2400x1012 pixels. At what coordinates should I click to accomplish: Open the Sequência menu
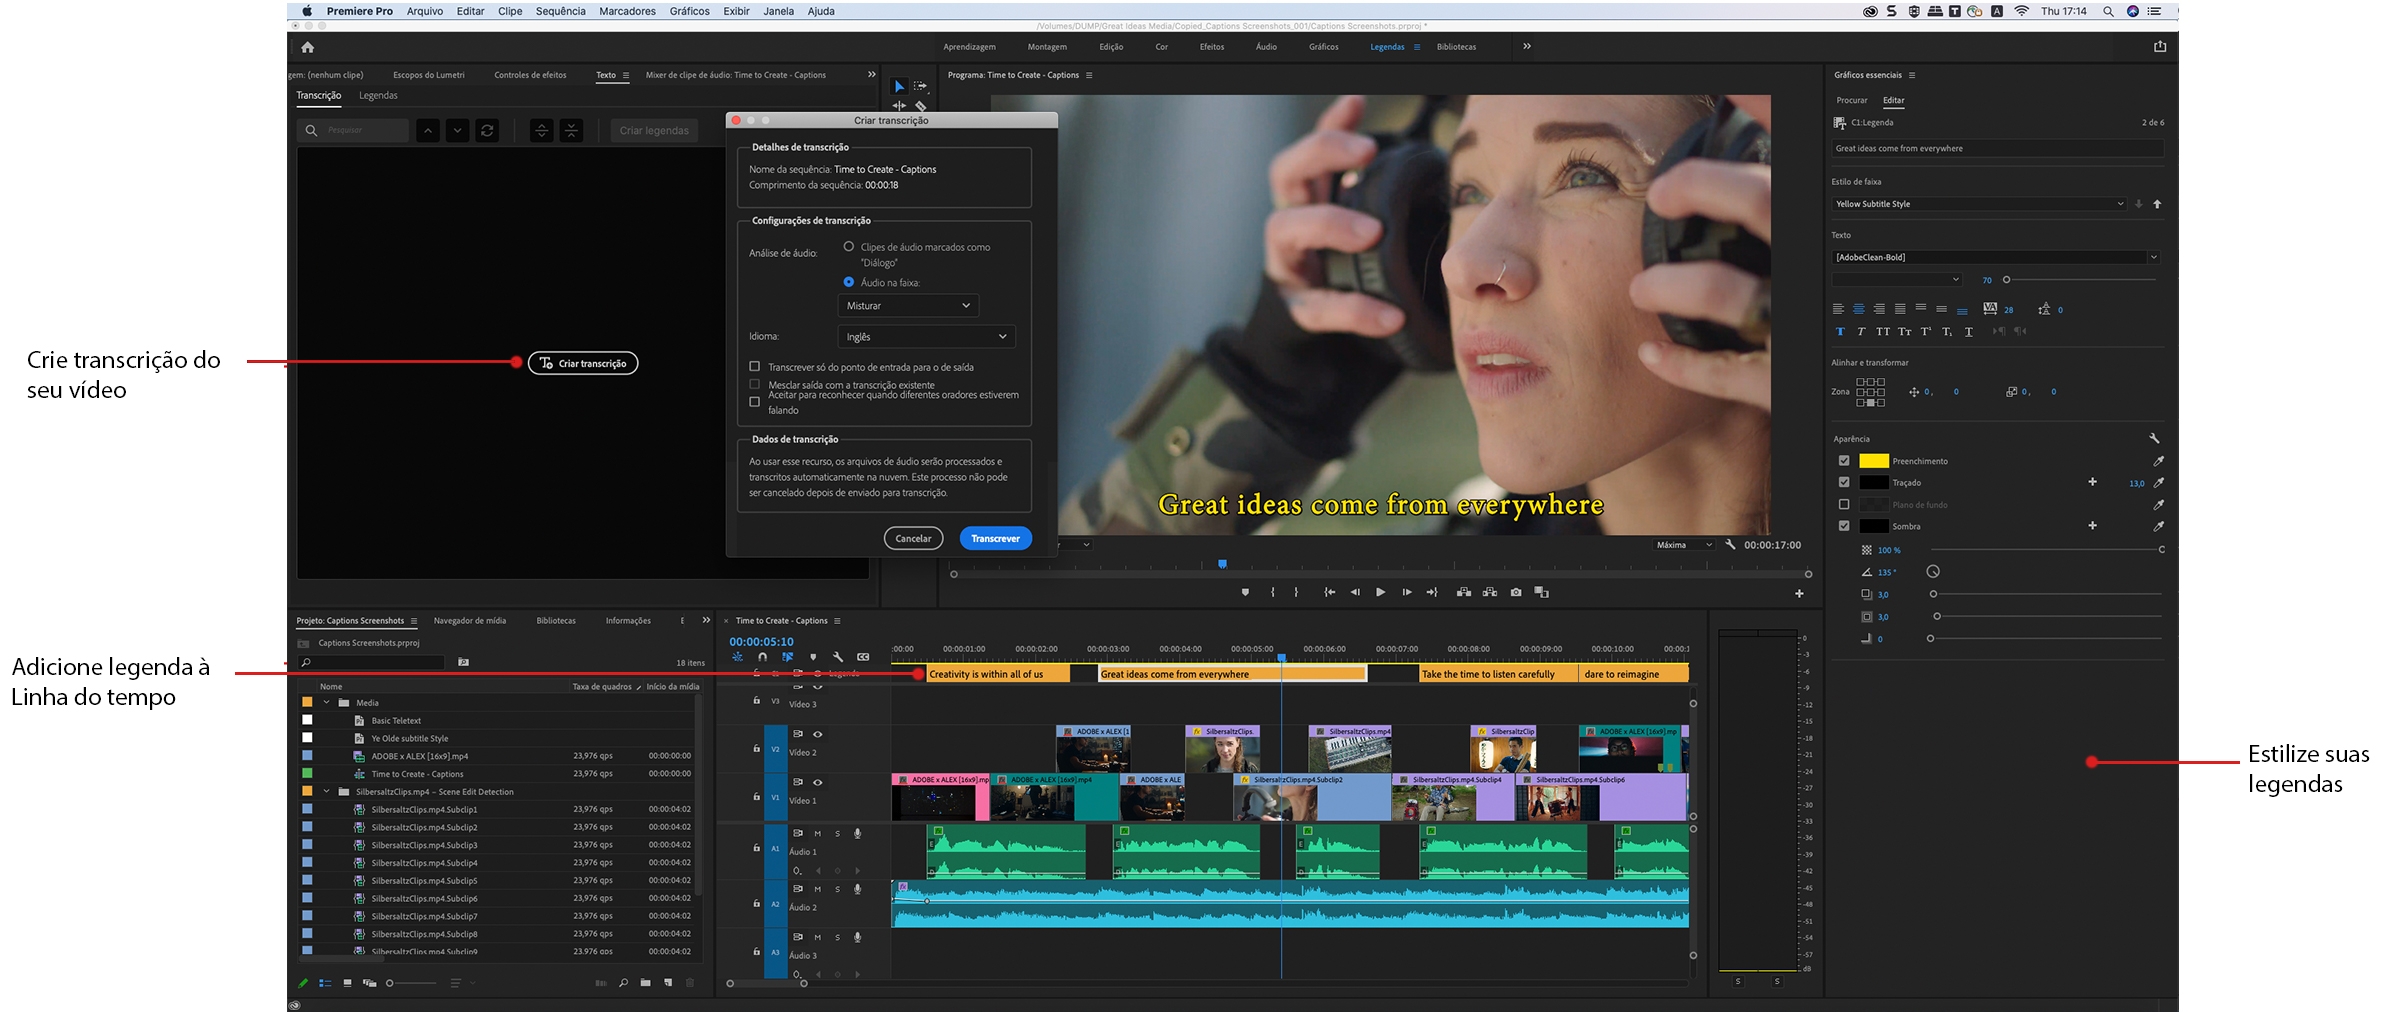tap(561, 11)
